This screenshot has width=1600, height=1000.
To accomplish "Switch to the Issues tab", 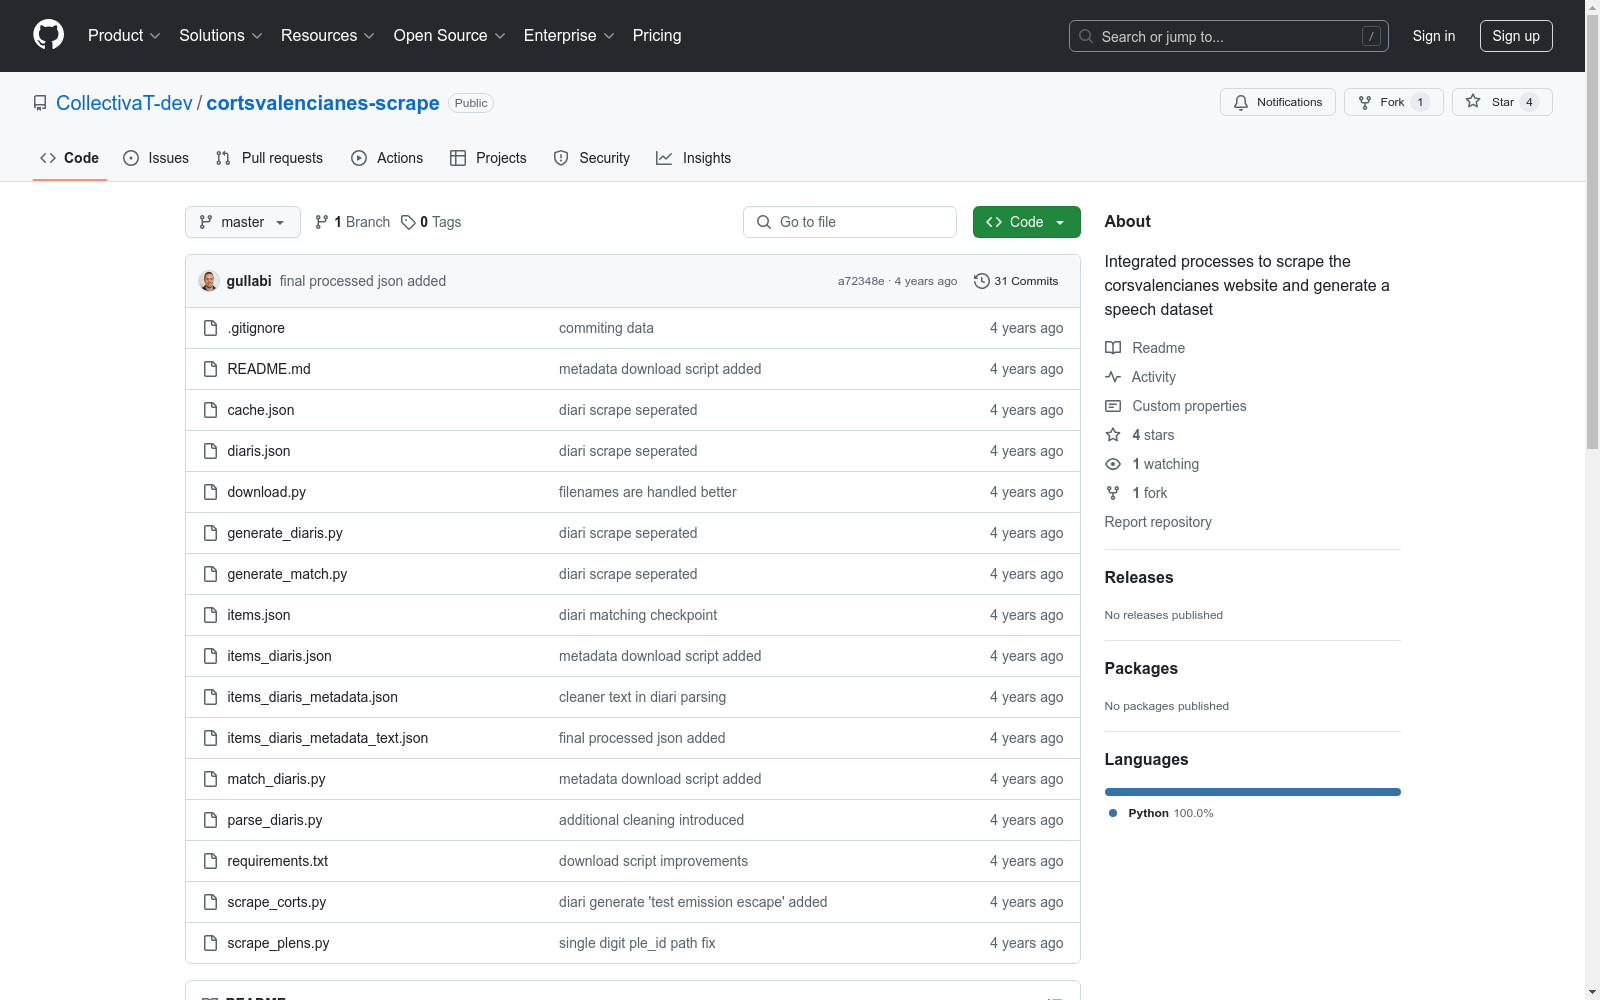I will [156, 158].
